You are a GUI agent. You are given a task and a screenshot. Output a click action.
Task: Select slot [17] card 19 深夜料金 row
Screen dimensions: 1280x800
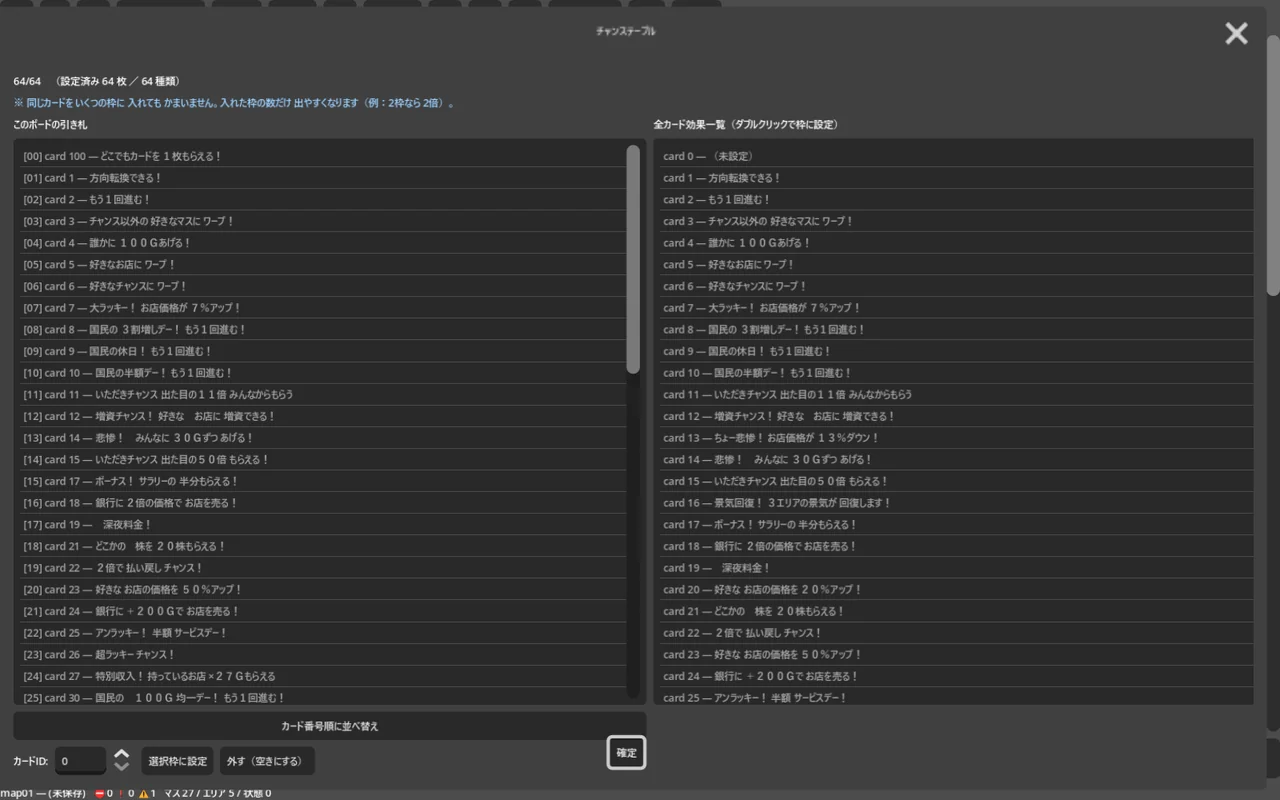coord(323,525)
